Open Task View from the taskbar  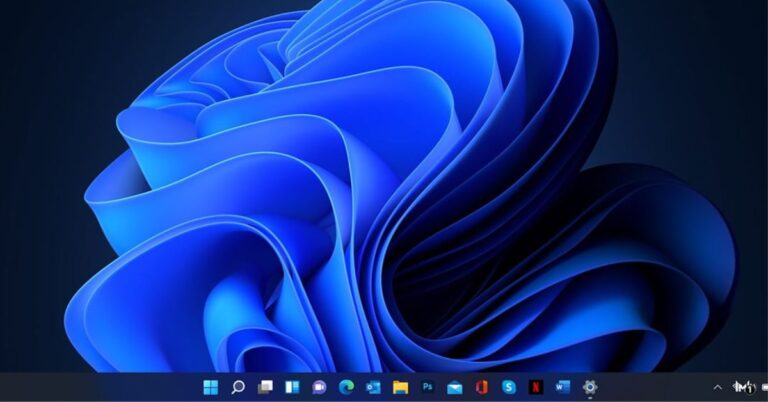click(x=265, y=387)
